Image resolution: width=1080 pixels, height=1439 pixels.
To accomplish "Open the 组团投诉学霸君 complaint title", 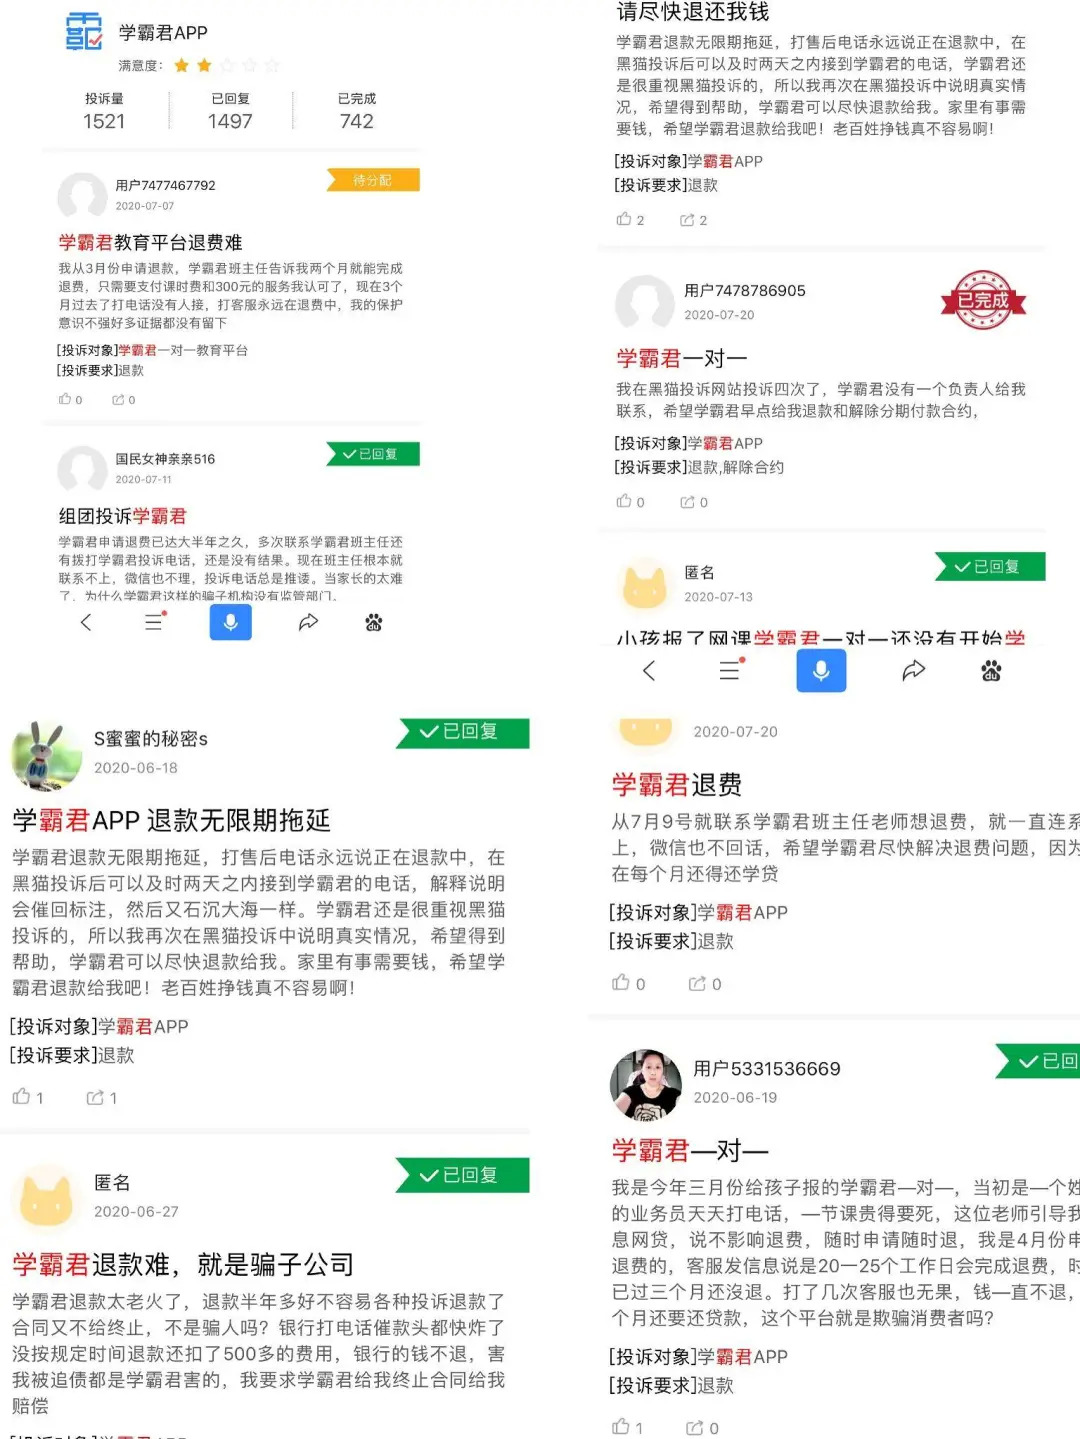I will pyautogui.click(x=122, y=516).
